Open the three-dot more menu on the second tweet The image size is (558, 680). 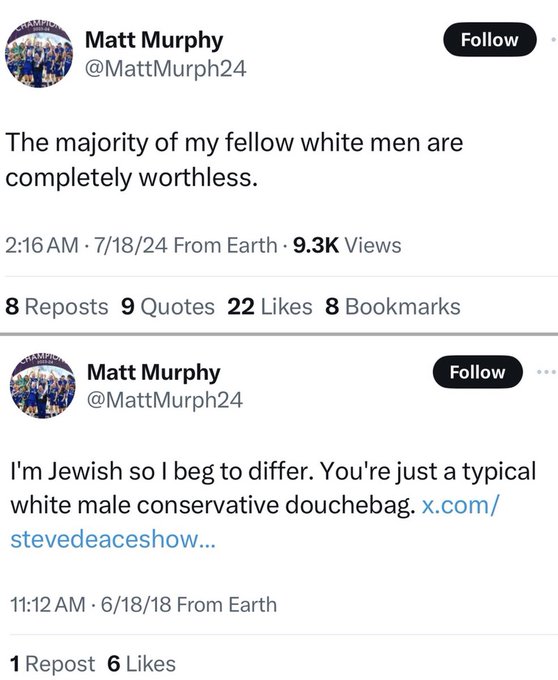[x=547, y=372]
